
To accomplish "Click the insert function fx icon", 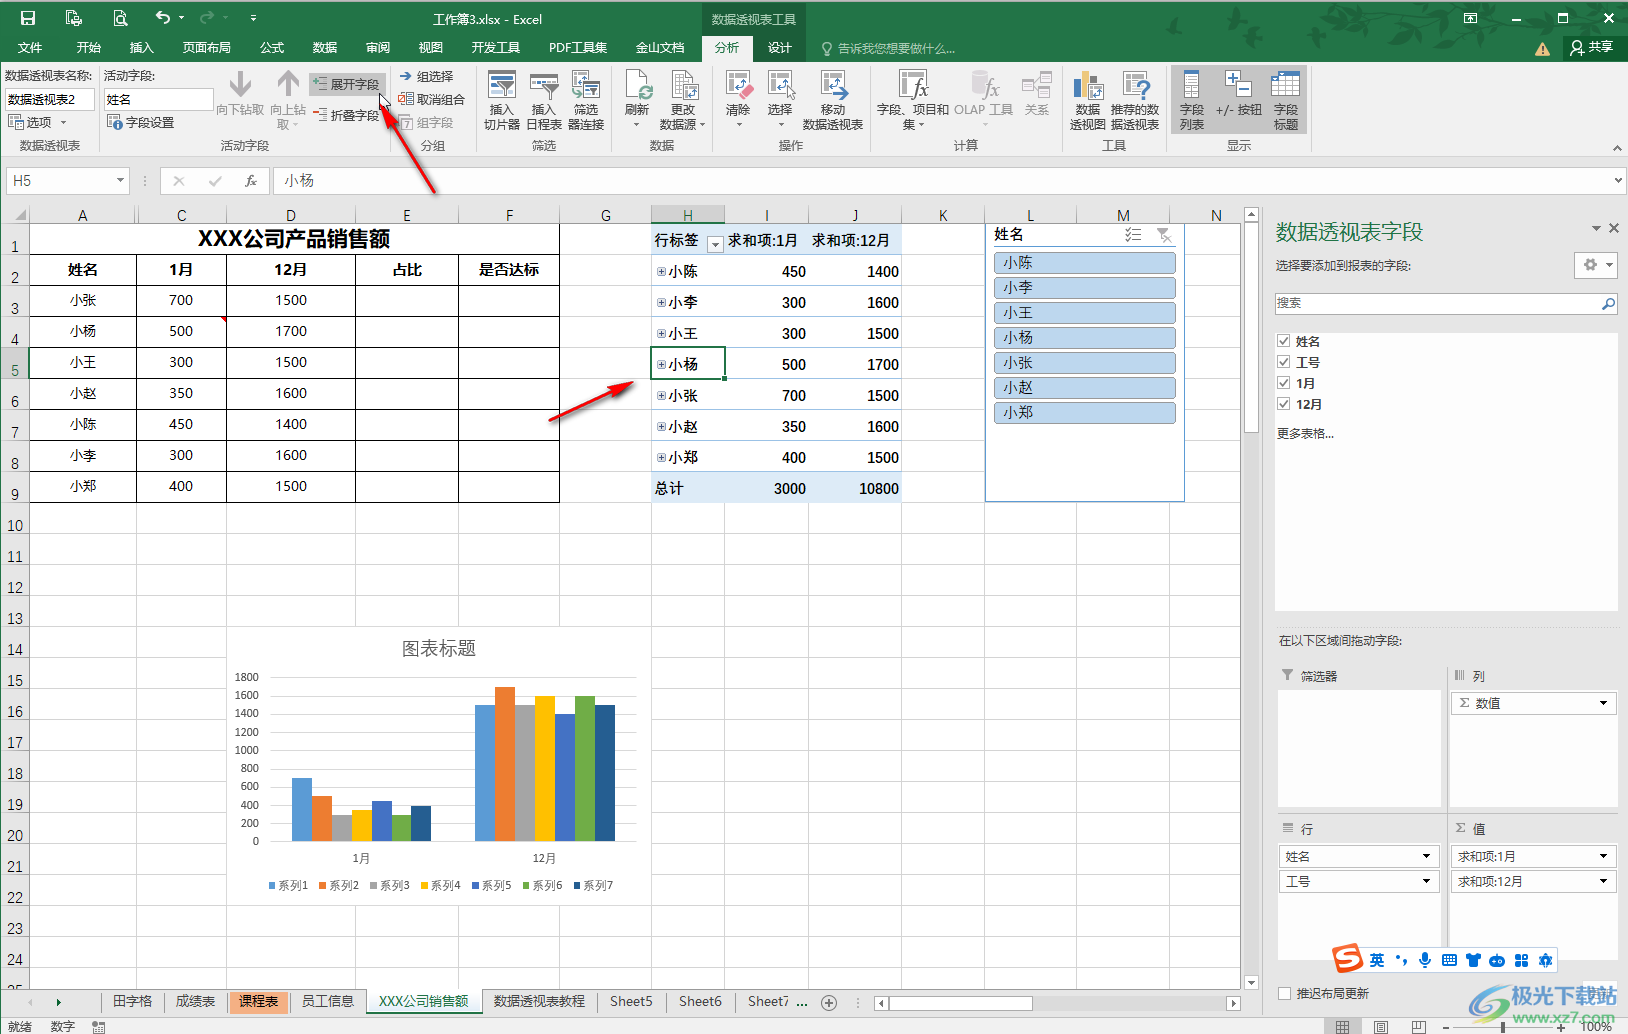I will [251, 181].
